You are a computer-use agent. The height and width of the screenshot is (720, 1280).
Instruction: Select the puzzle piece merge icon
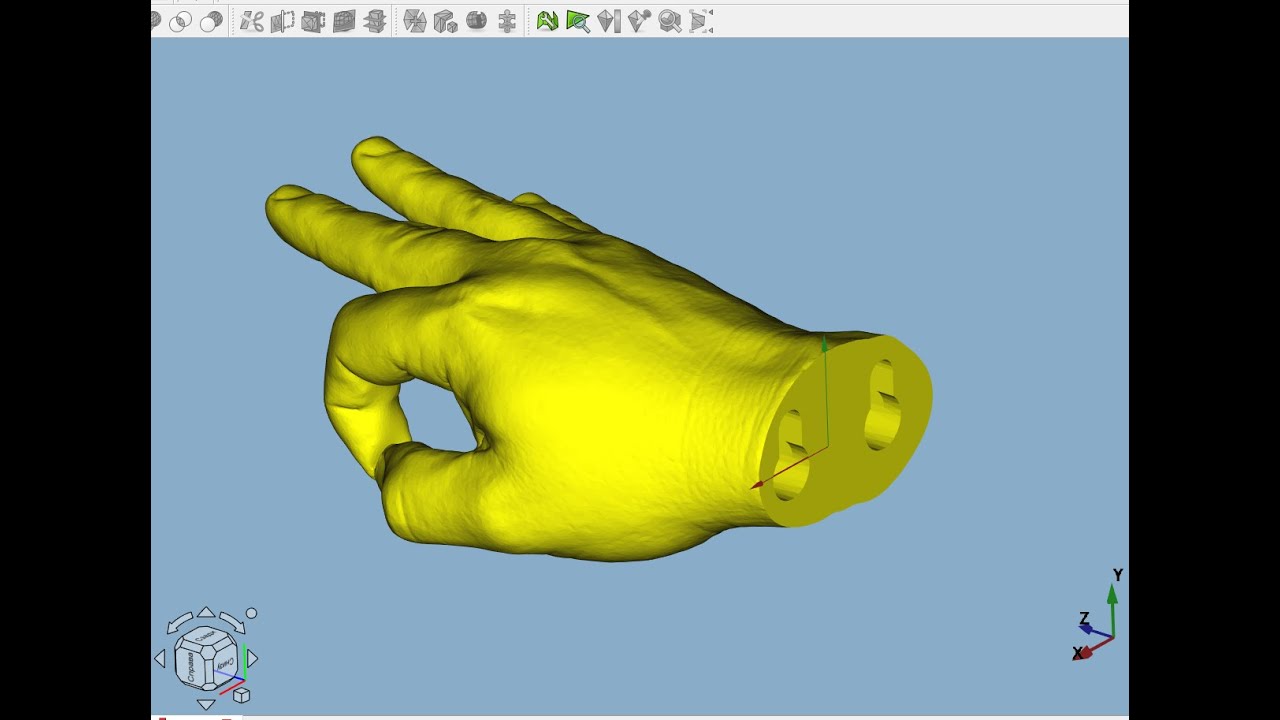point(507,21)
